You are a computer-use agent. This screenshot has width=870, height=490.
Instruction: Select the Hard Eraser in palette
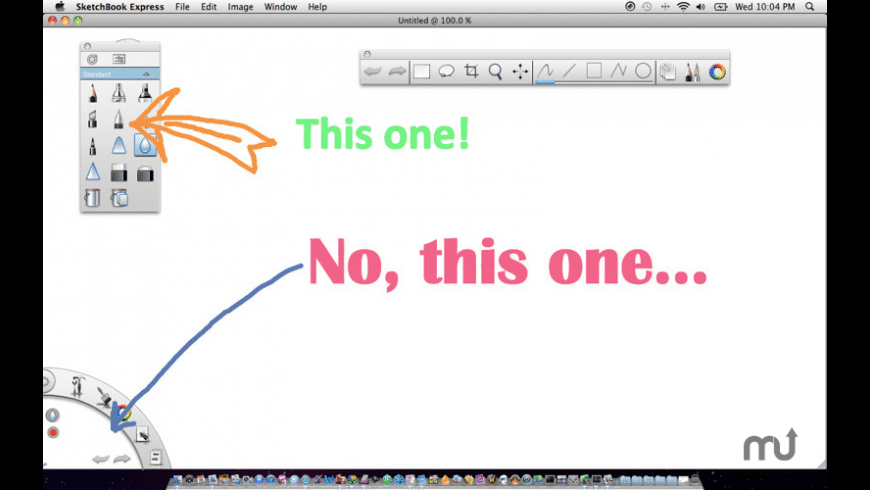click(119, 173)
